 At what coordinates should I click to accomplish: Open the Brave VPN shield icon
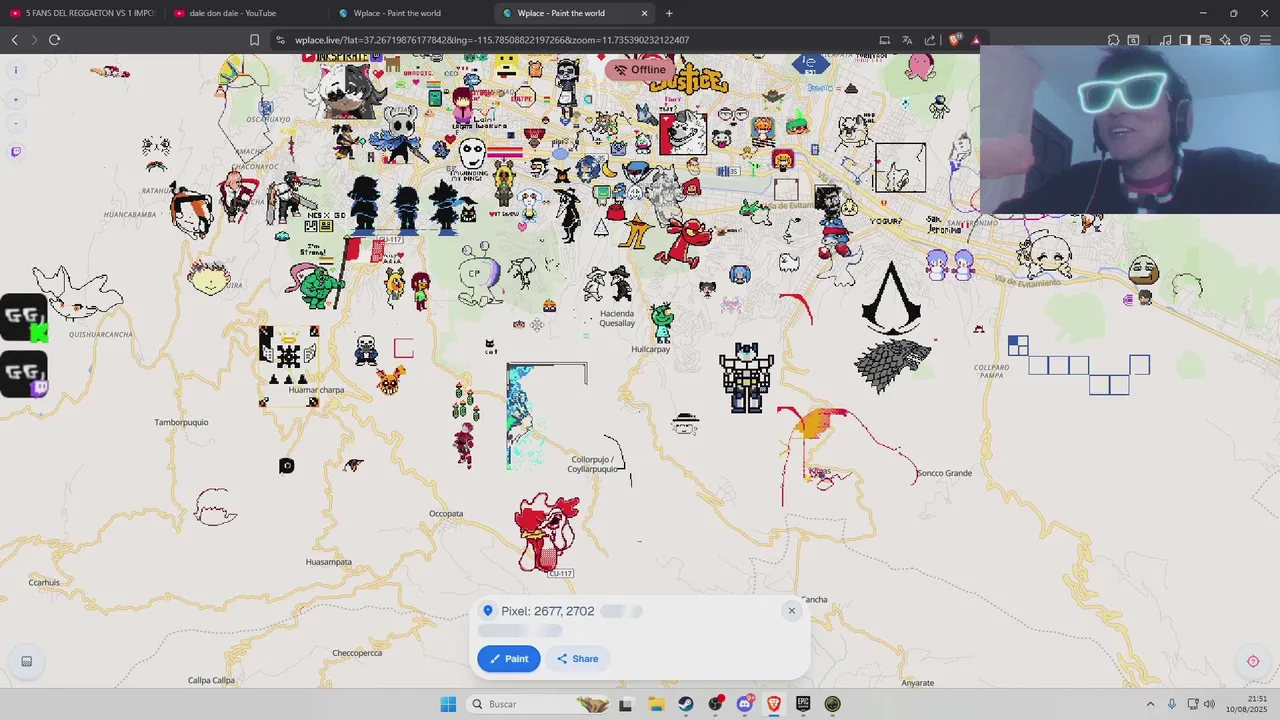pos(1245,40)
